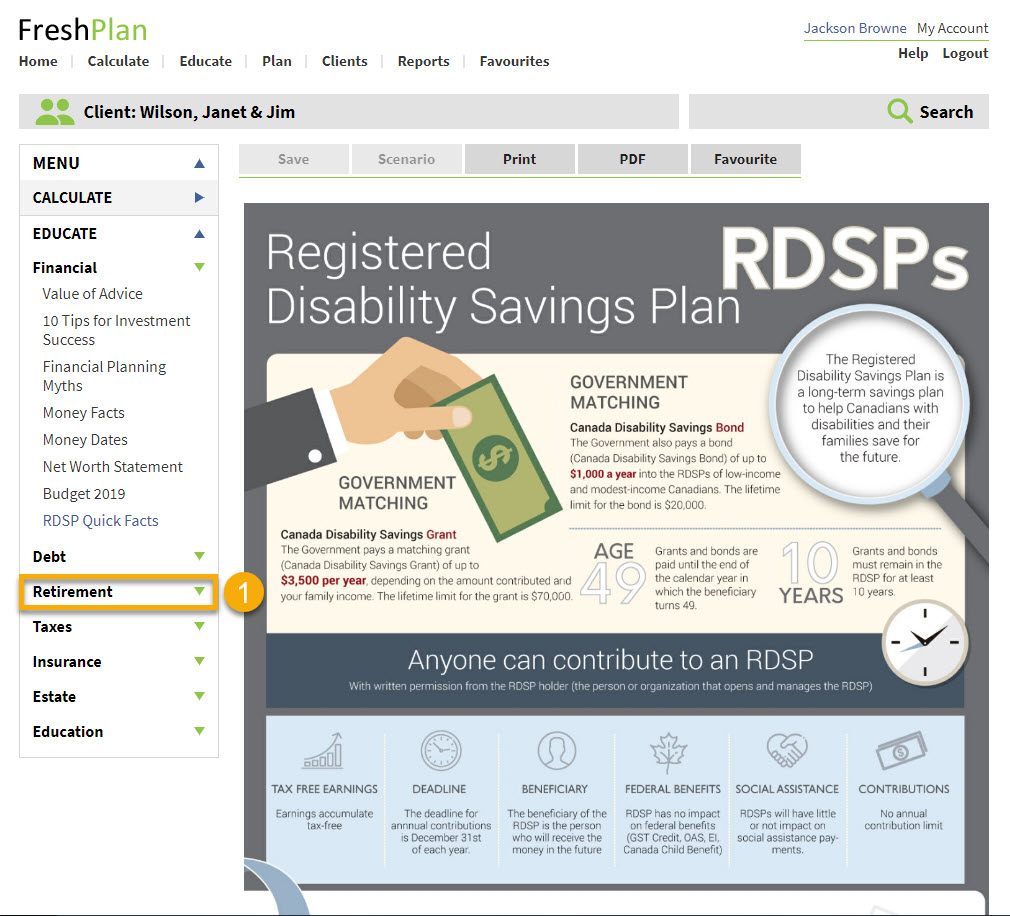Expand the Estate category arrow

199,696
